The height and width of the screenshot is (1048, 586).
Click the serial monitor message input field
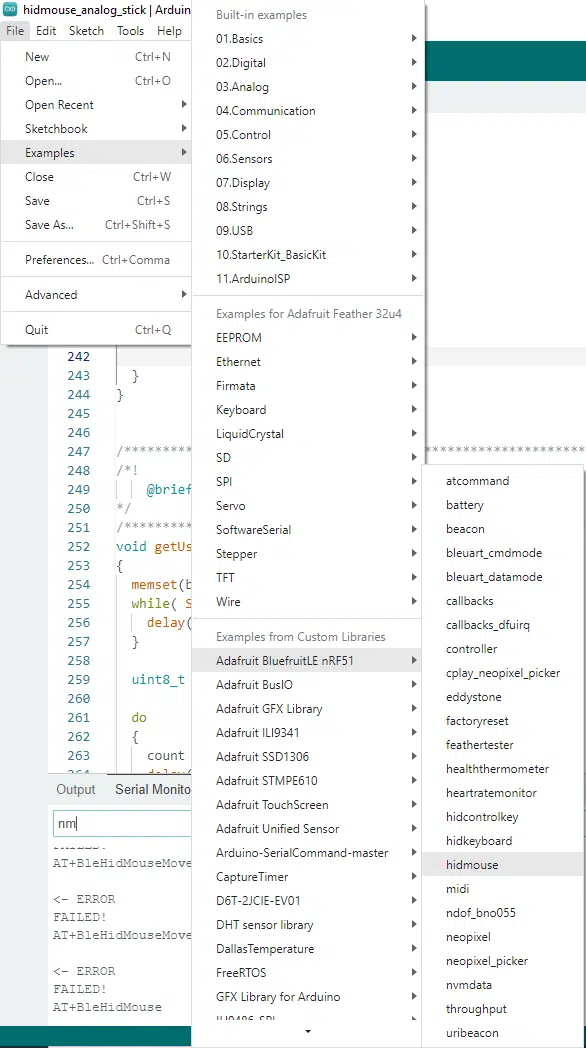(123, 823)
